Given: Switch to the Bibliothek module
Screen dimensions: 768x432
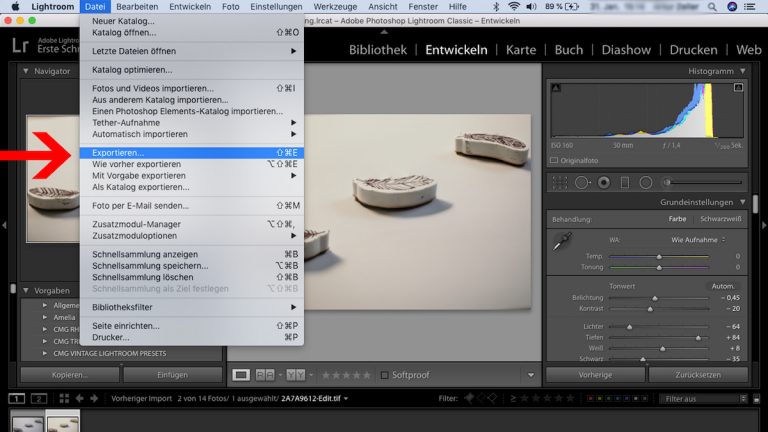Looking at the screenshot, I should 377,49.
